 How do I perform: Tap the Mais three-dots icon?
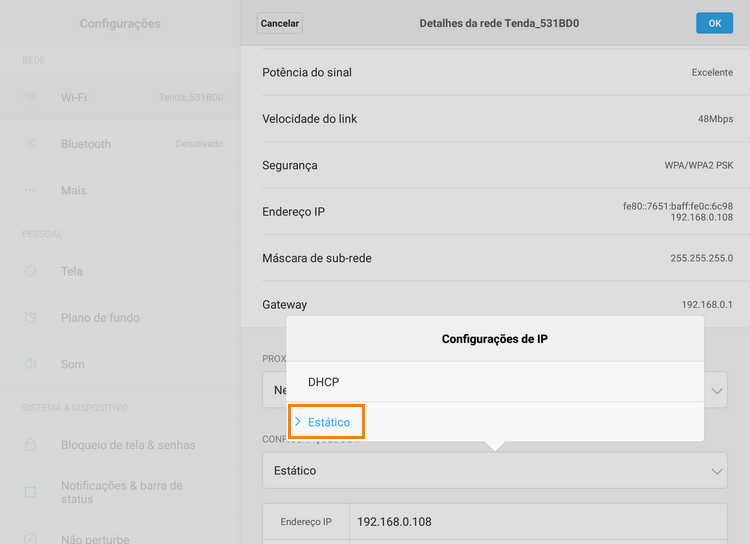(x=30, y=190)
